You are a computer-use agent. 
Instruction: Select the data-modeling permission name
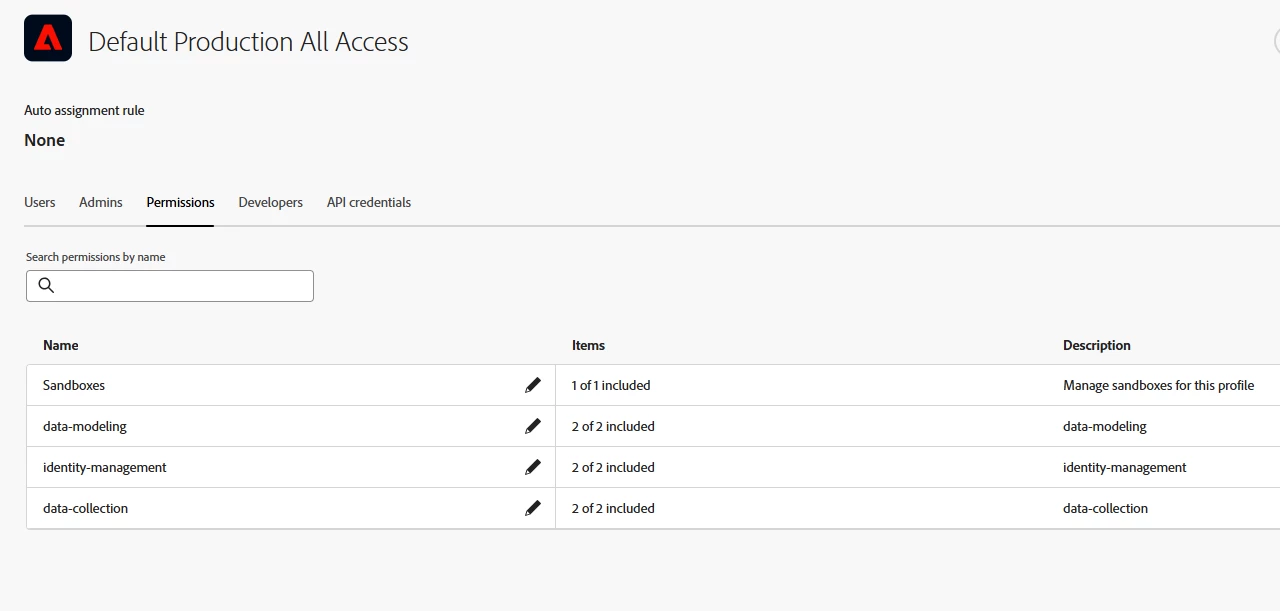pyautogui.click(x=85, y=426)
